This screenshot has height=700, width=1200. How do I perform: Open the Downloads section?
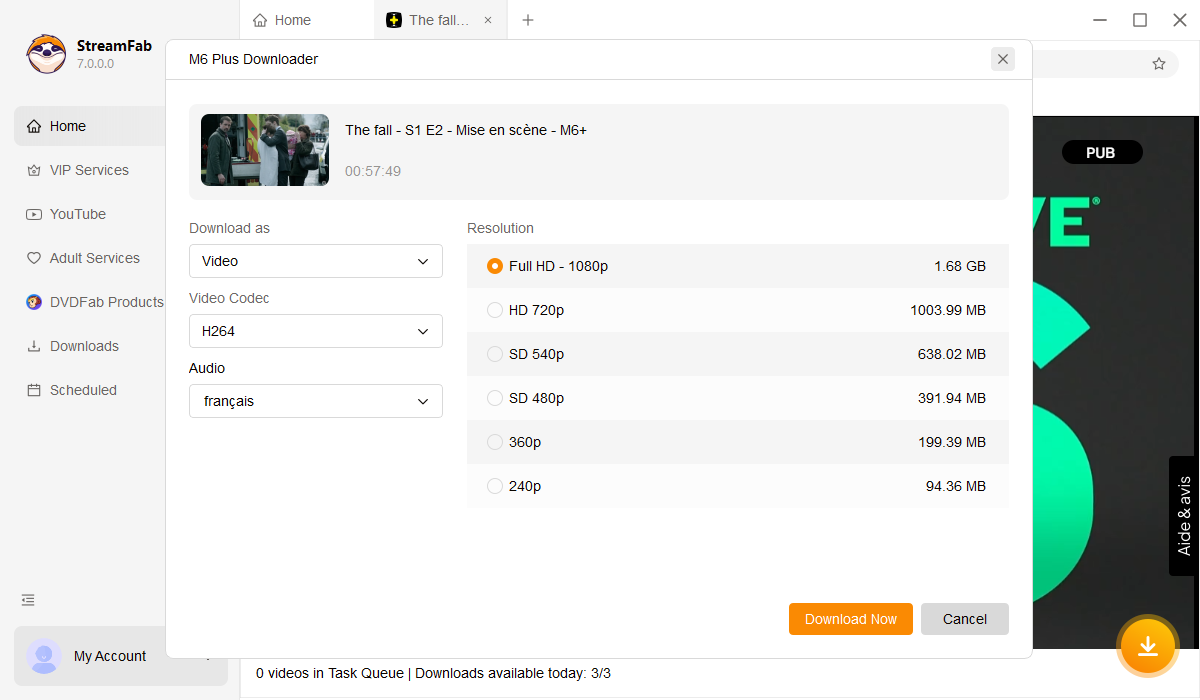coord(84,346)
